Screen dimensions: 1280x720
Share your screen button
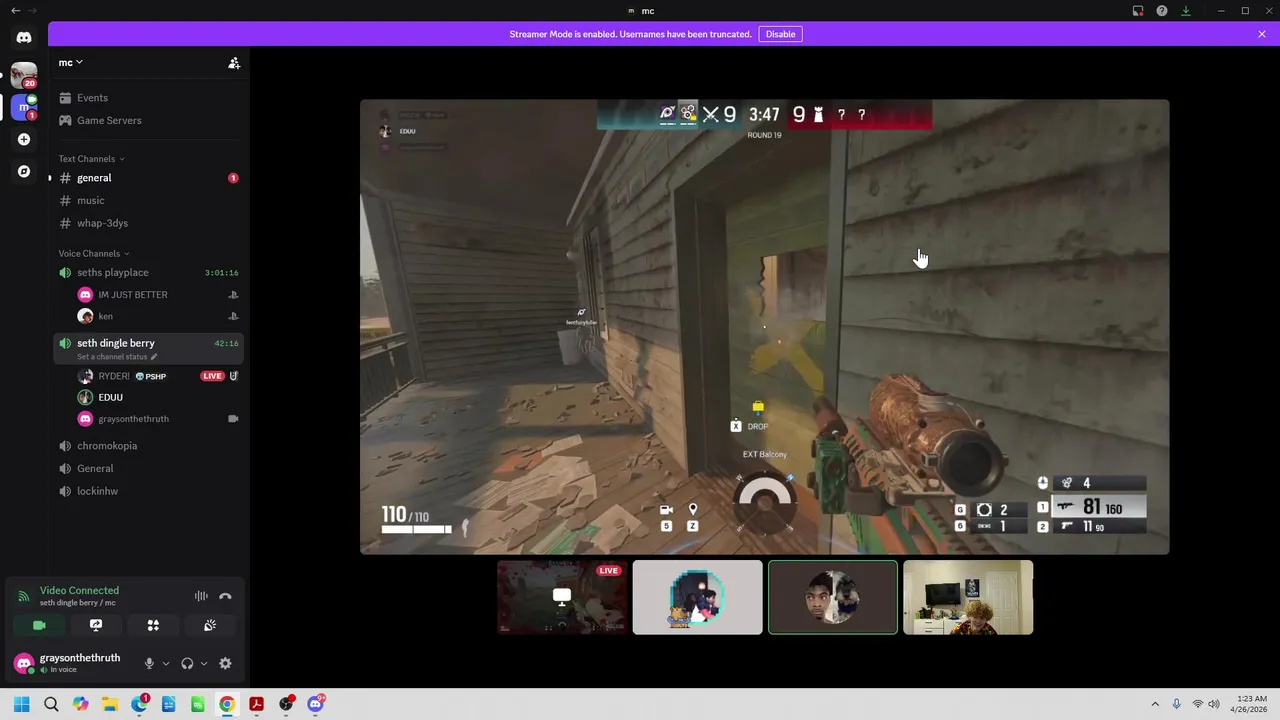[96, 625]
